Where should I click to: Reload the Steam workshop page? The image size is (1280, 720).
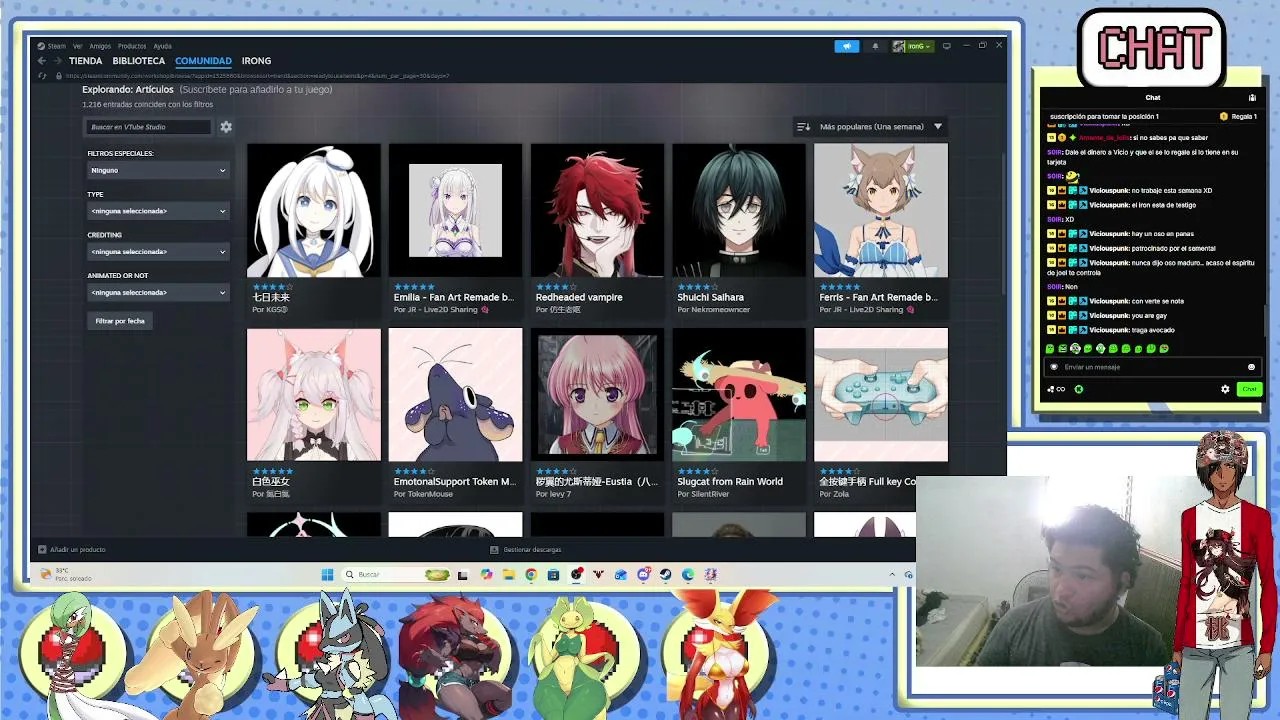point(42,76)
